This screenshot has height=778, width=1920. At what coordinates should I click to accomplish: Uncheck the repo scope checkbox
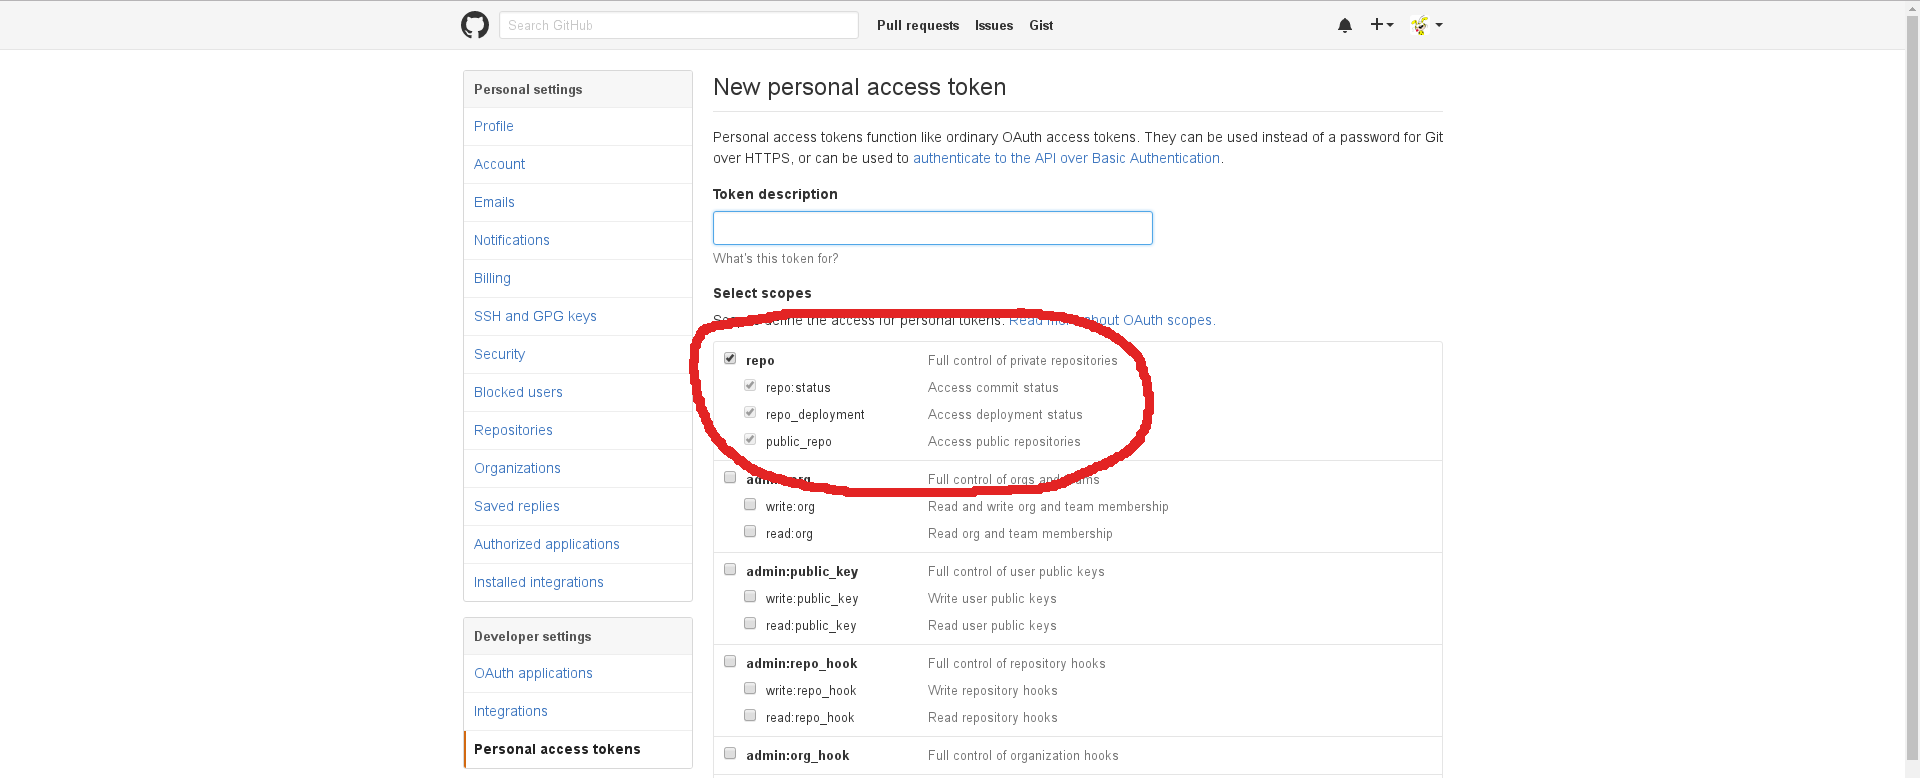730,358
